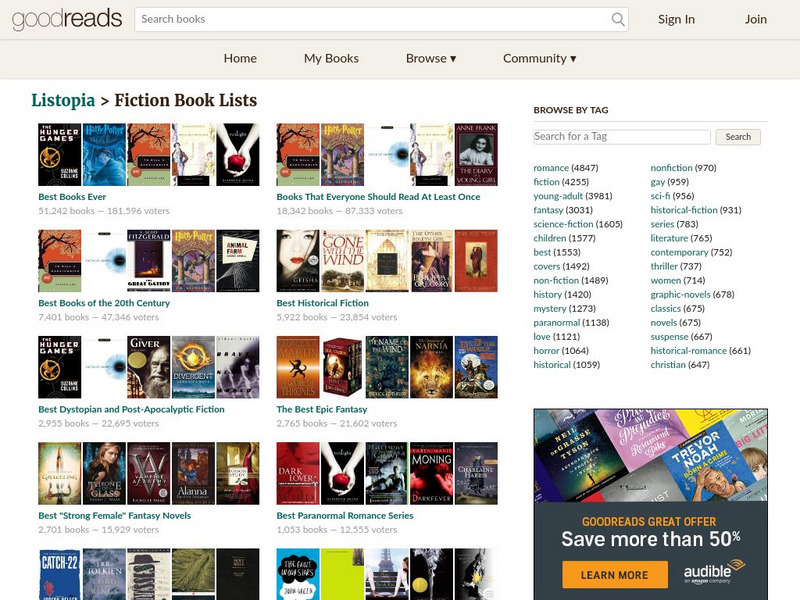Select the horror tag
The image size is (800, 600).
click(546, 351)
